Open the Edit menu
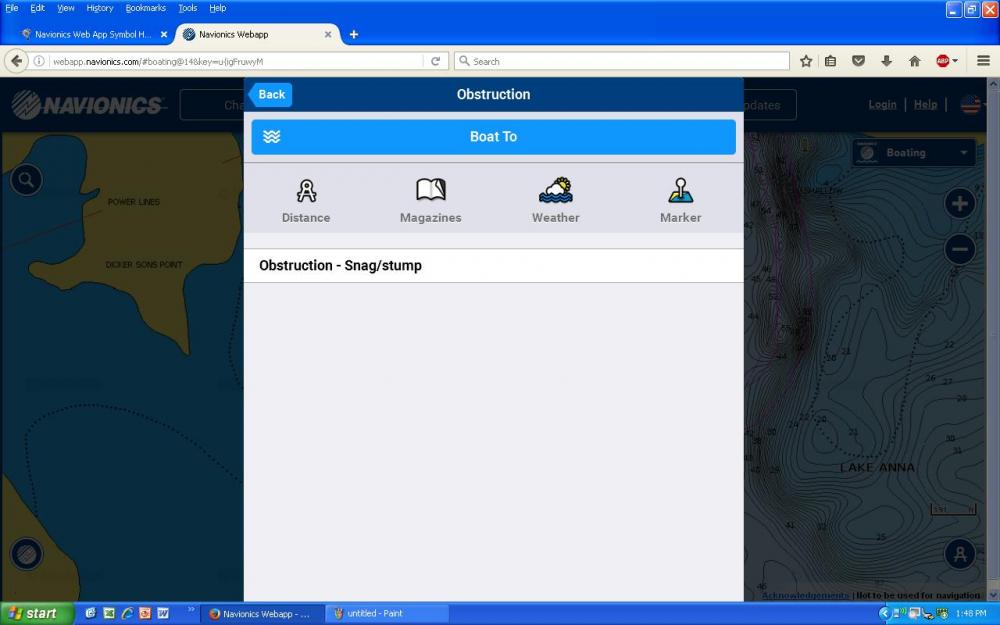 38,8
